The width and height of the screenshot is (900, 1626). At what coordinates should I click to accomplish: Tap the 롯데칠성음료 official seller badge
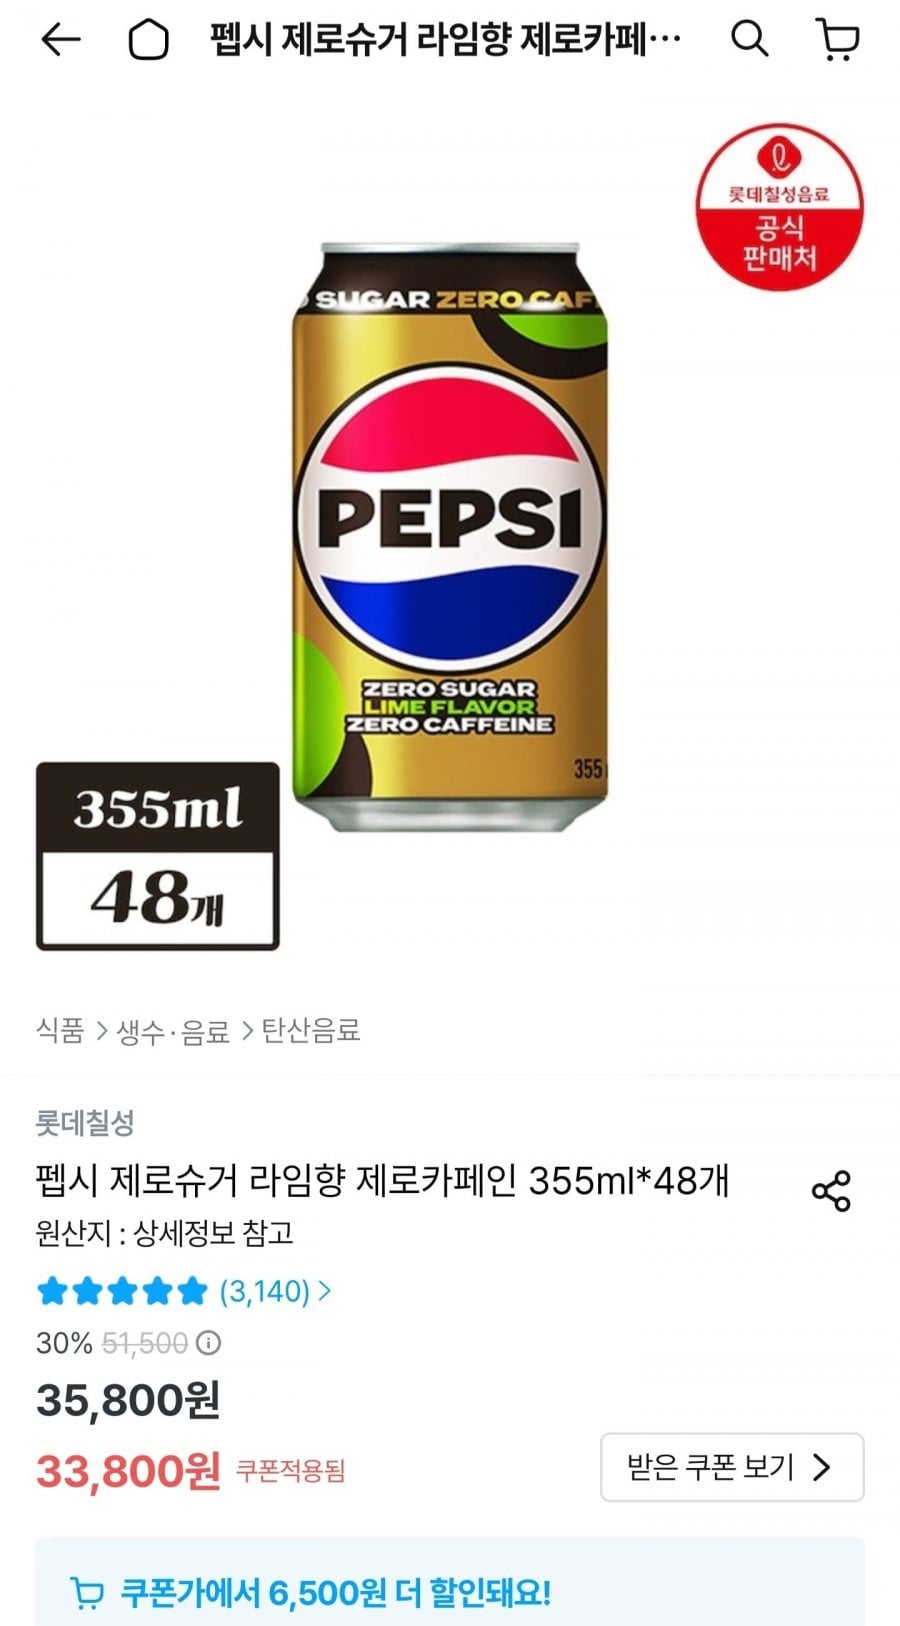(779, 207)
